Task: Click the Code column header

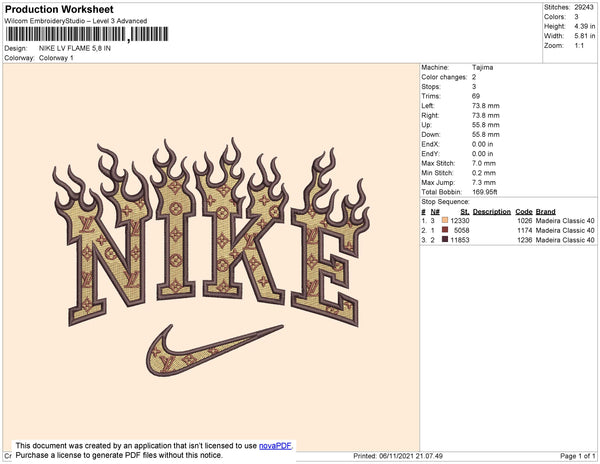Action: pos(524,212)
